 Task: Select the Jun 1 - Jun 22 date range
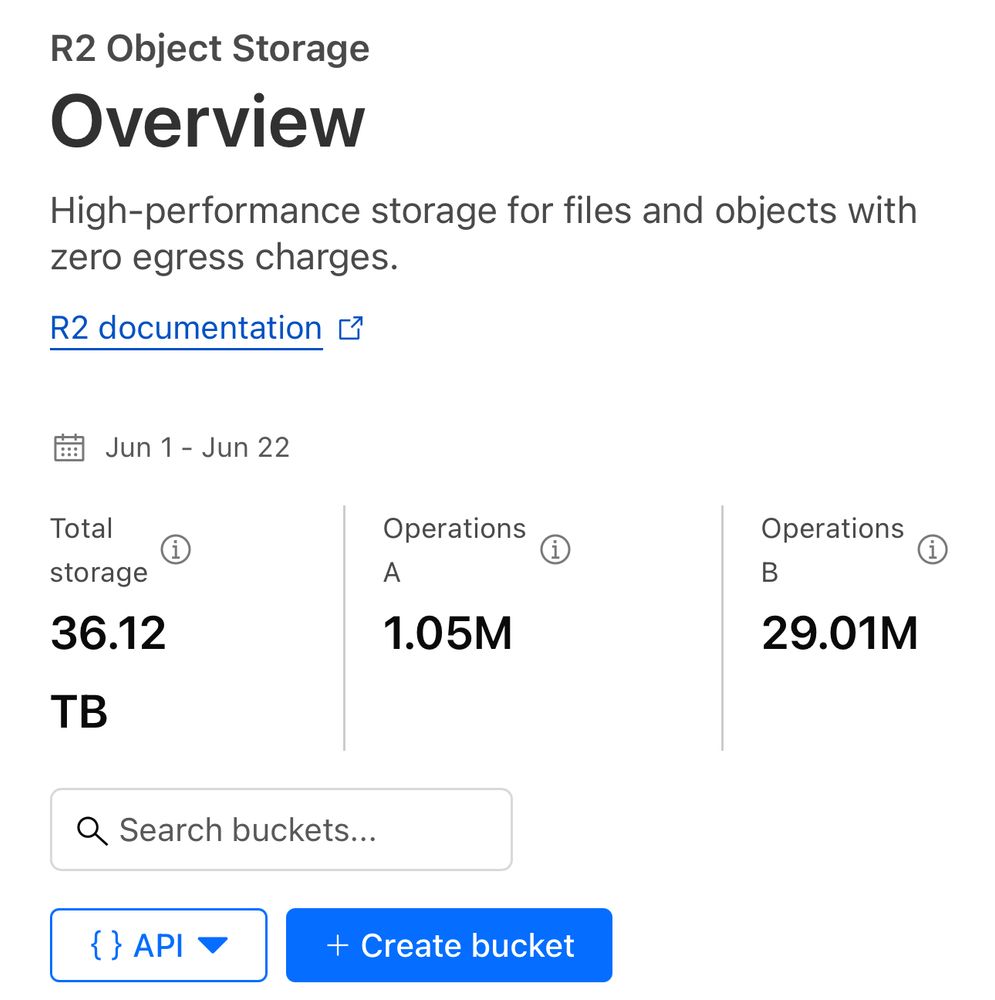pos(197,448)
